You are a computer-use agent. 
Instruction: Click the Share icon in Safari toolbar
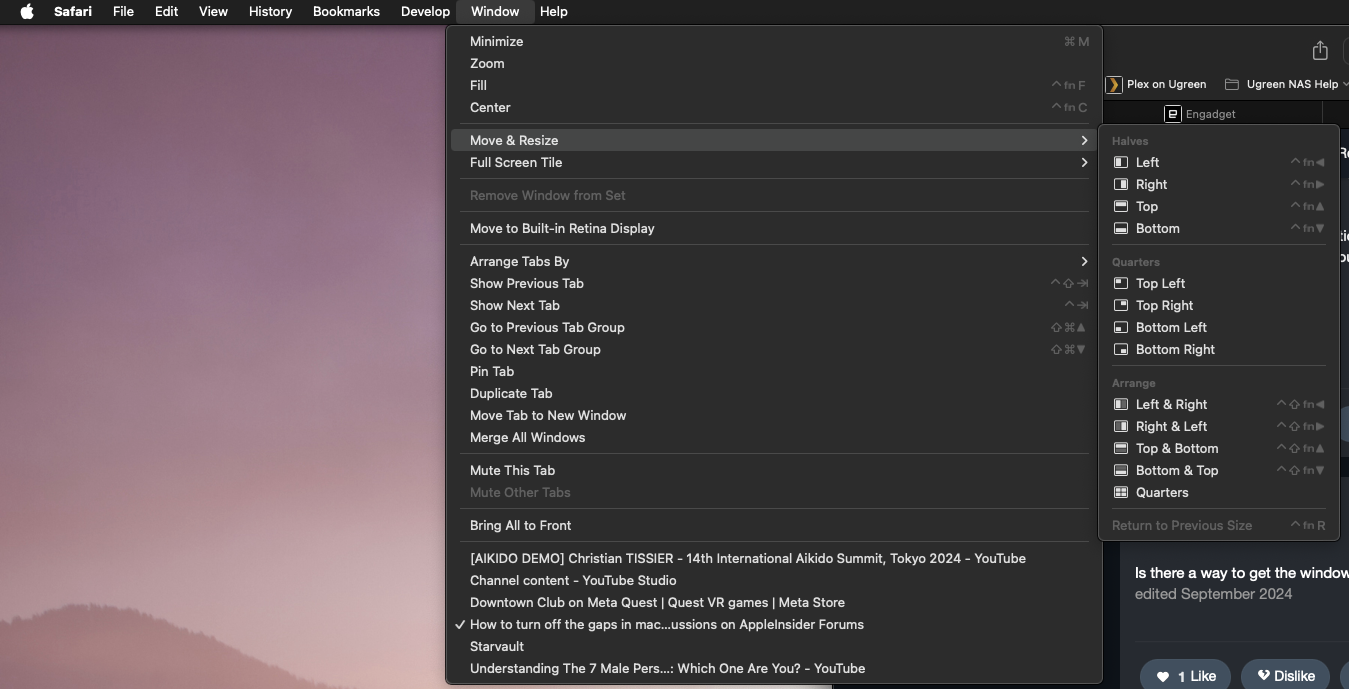[1320, 51]
